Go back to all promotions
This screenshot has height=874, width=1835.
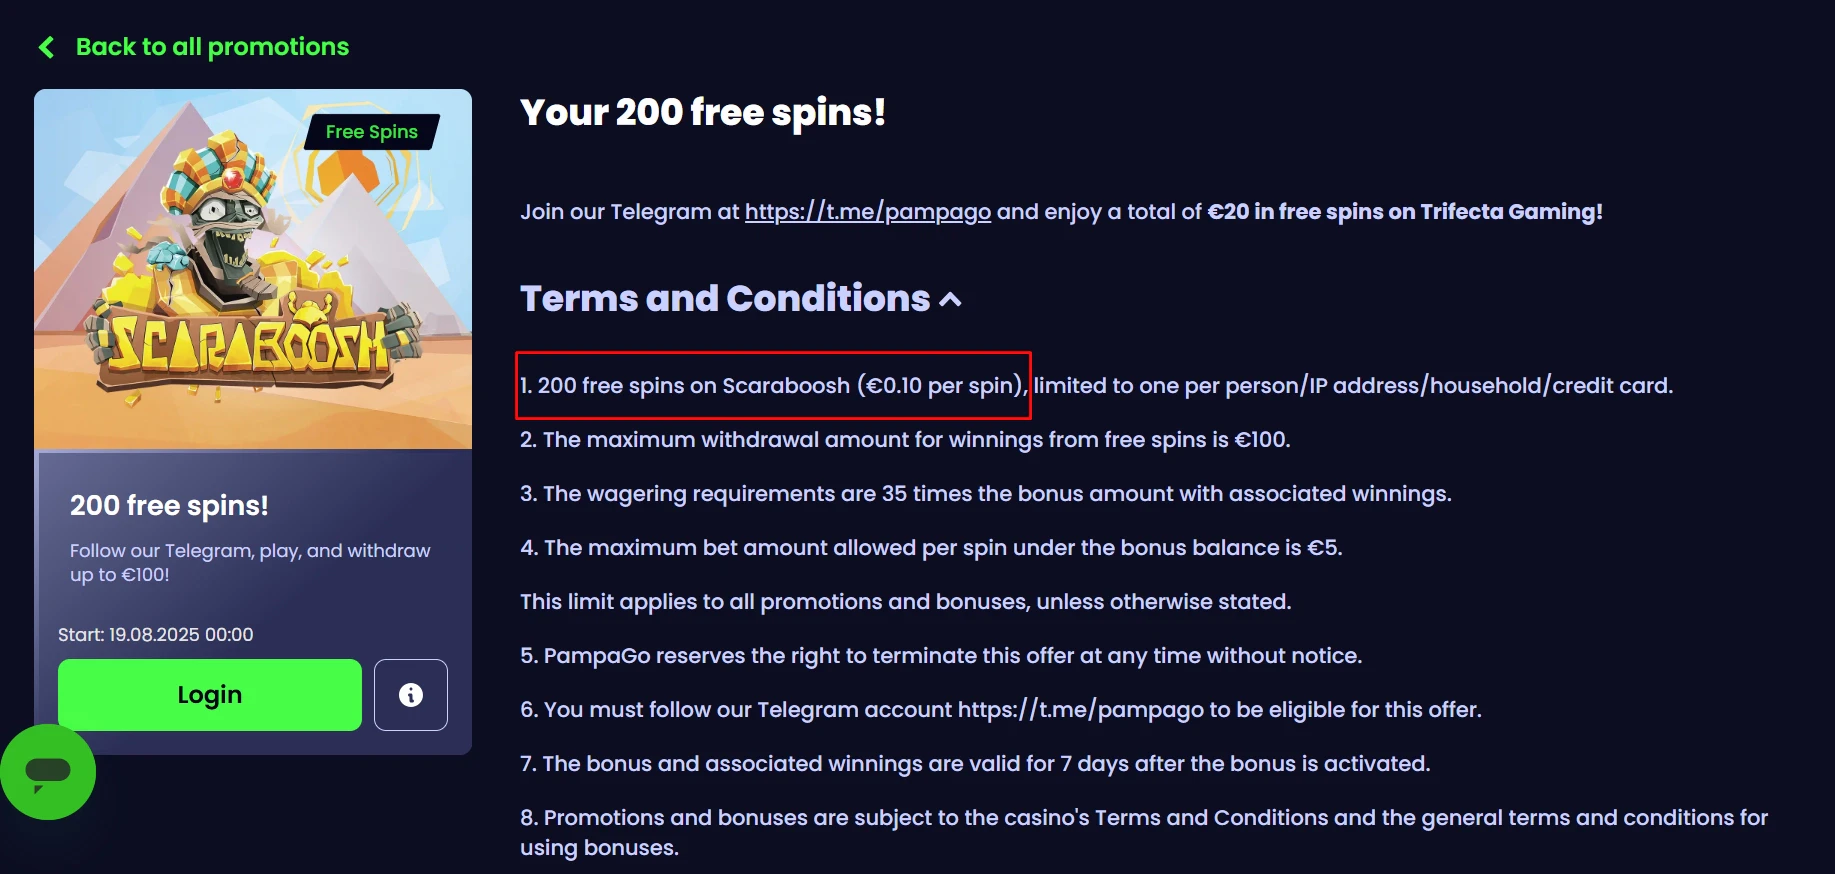212,47
